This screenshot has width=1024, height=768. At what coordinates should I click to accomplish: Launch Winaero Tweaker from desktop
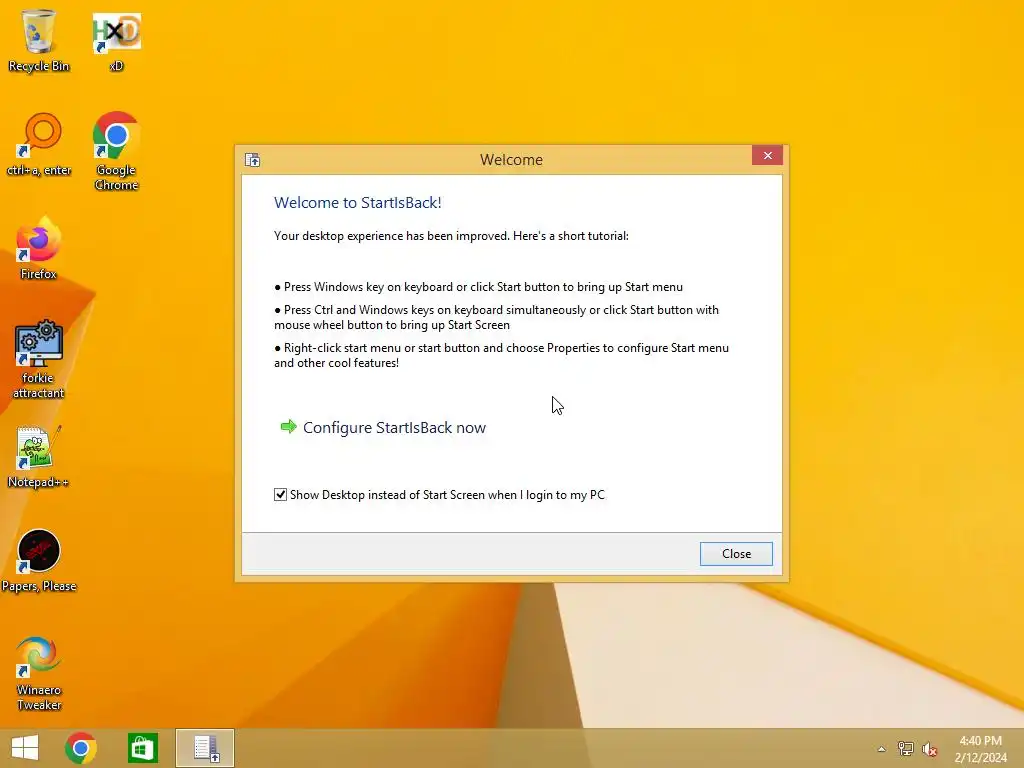[39, 673]
